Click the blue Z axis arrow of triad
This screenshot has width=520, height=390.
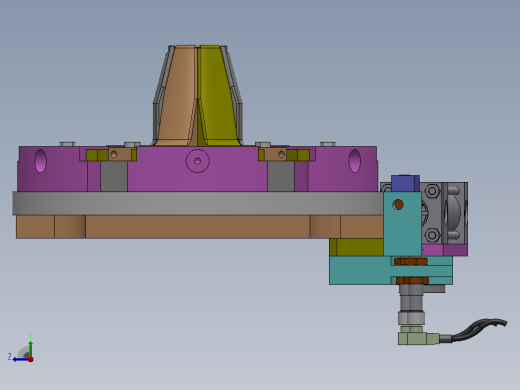(20, 359)
